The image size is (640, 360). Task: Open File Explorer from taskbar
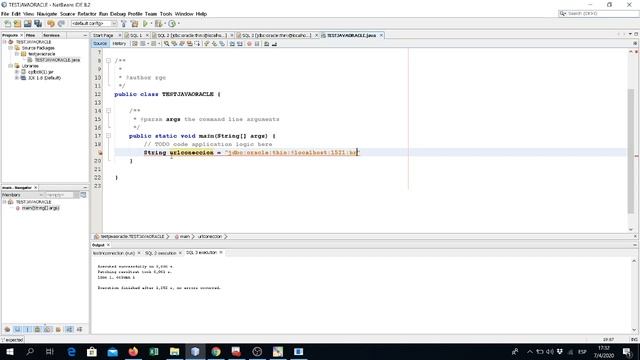pos(174,351)
